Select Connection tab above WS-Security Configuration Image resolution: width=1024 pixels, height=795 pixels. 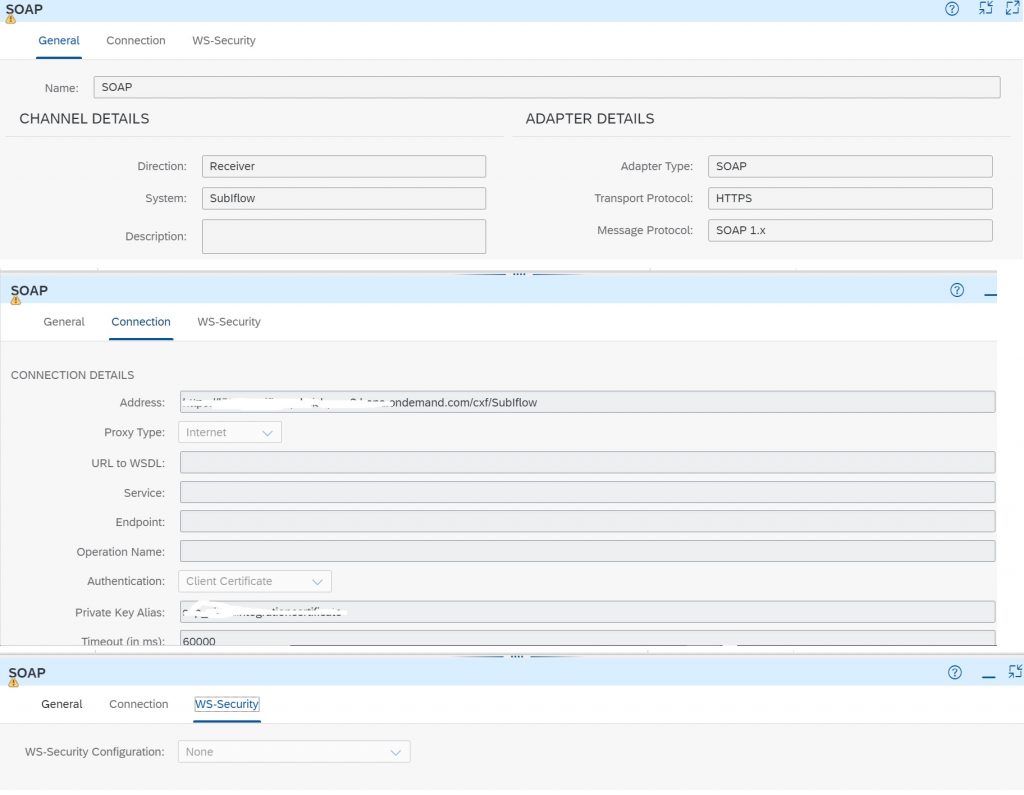[x=138, y=704]
